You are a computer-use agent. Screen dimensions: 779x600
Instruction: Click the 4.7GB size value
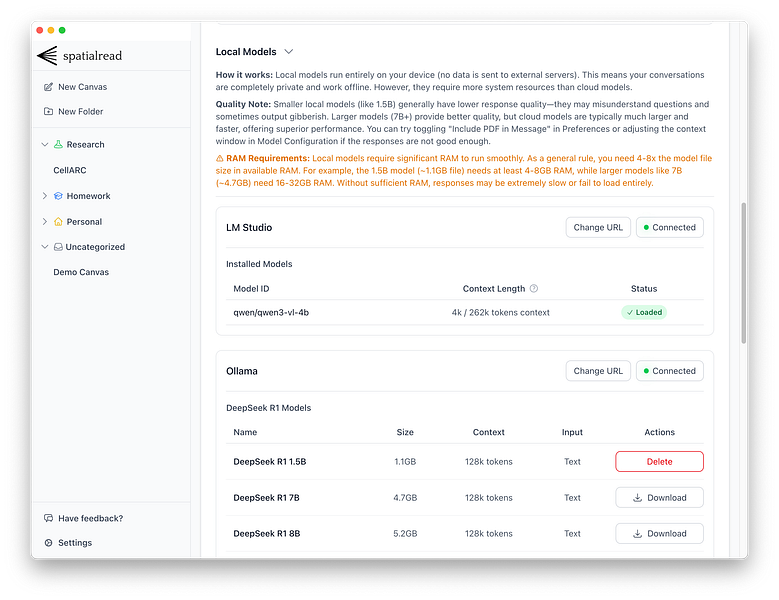405,498
